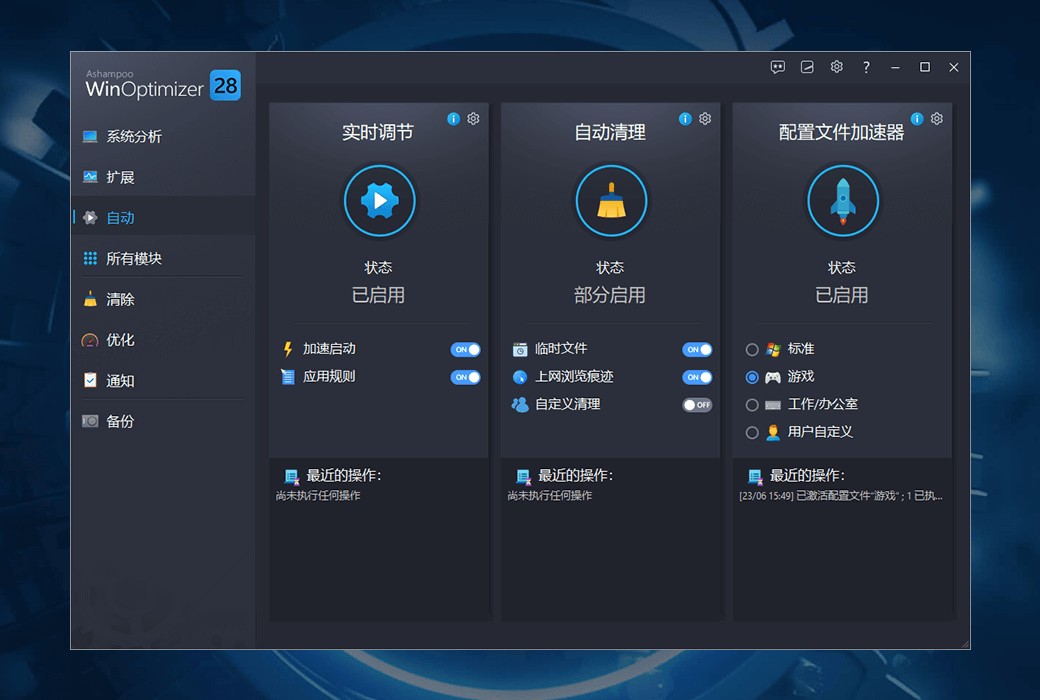Viewport: 1040px width, 700px height.
Task: Turn off the 上网浏览痕迹 switch
Action: pos(697,378)
